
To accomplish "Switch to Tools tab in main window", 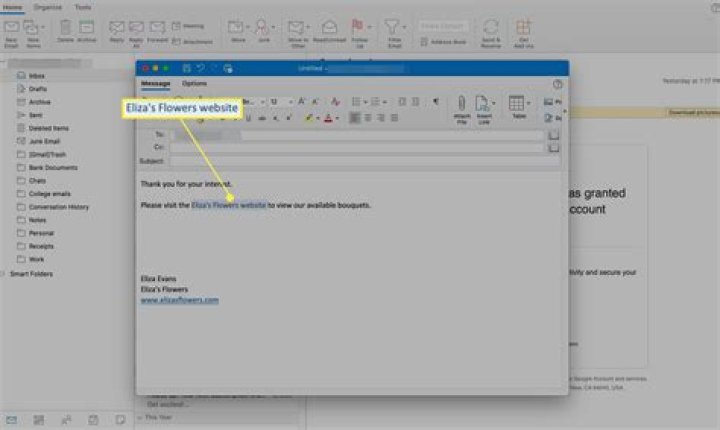I will pyautogui.click(x=83, y=7).
